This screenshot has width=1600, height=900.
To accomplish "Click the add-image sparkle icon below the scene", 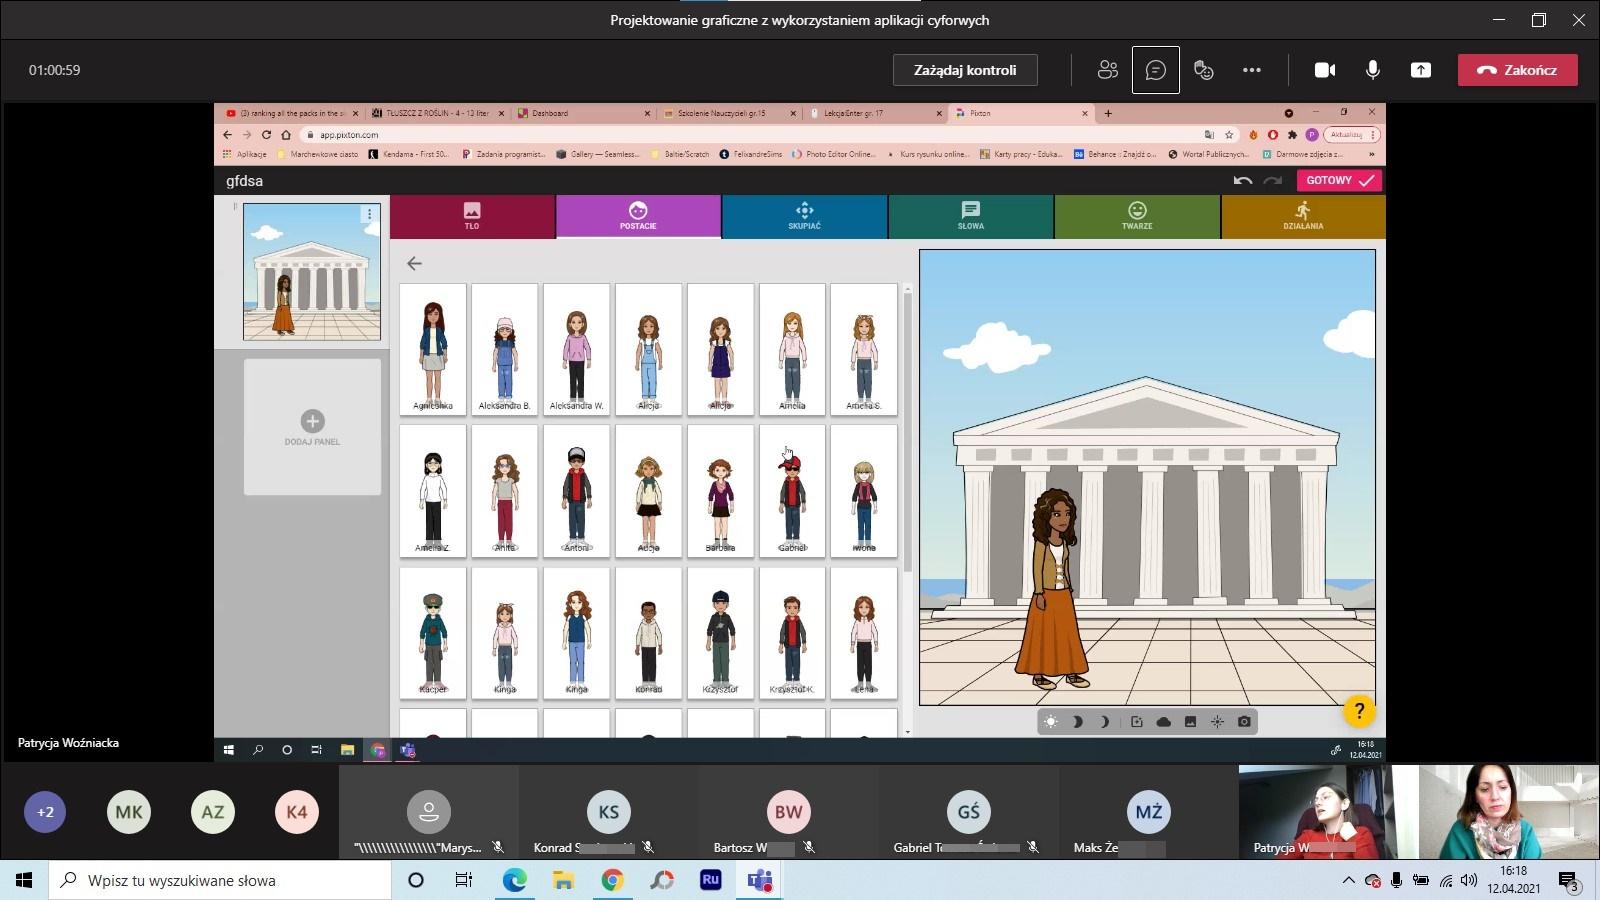I will pos(1137,722).
